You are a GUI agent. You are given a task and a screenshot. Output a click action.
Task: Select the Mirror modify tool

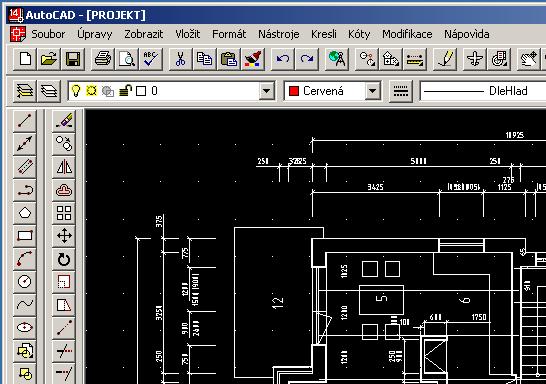point(64,166)
